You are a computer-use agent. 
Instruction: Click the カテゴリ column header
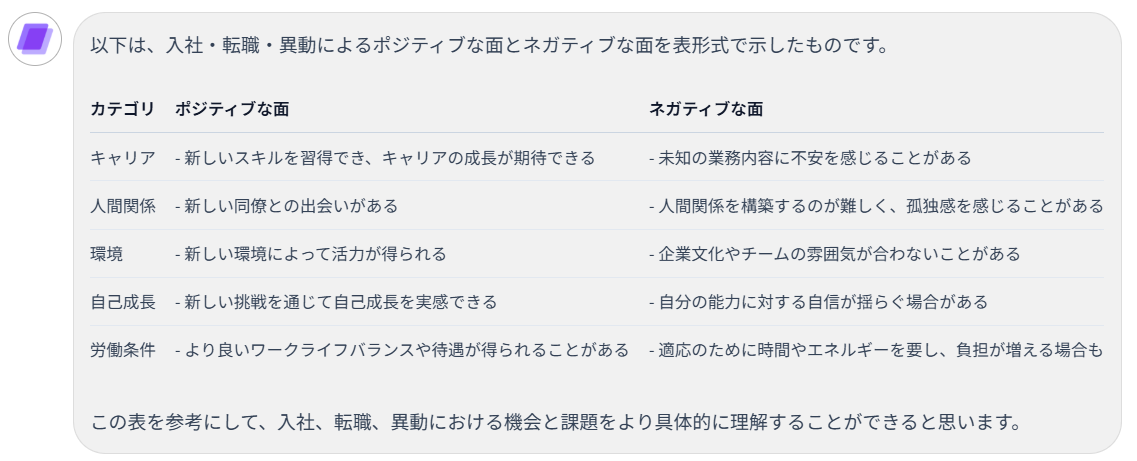coord(123,109)
